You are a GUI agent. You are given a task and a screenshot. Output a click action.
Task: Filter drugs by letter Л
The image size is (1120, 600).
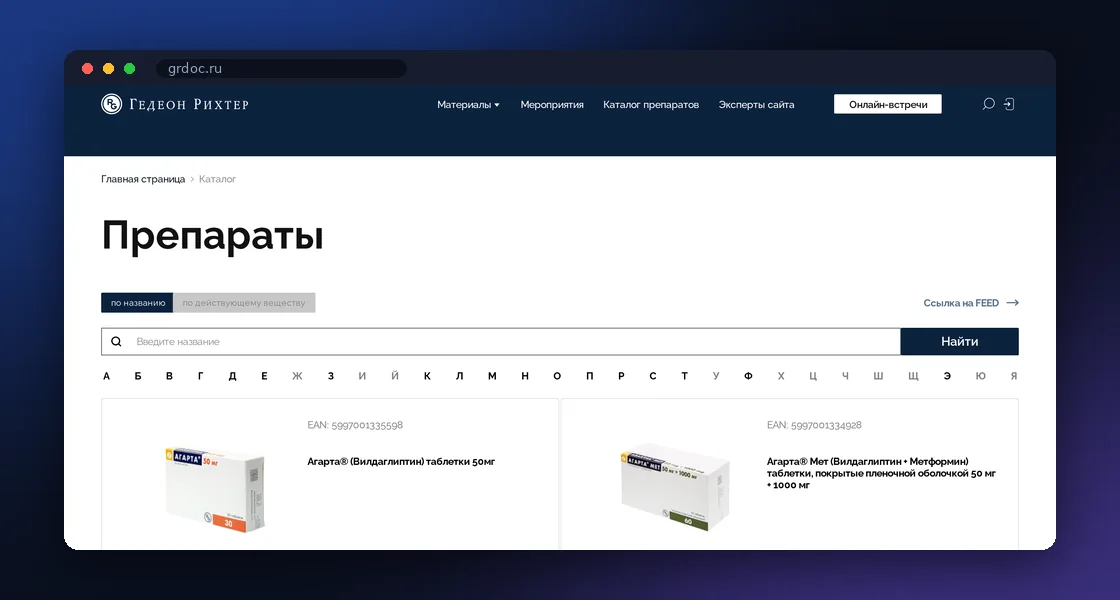[x=459, y=376]
